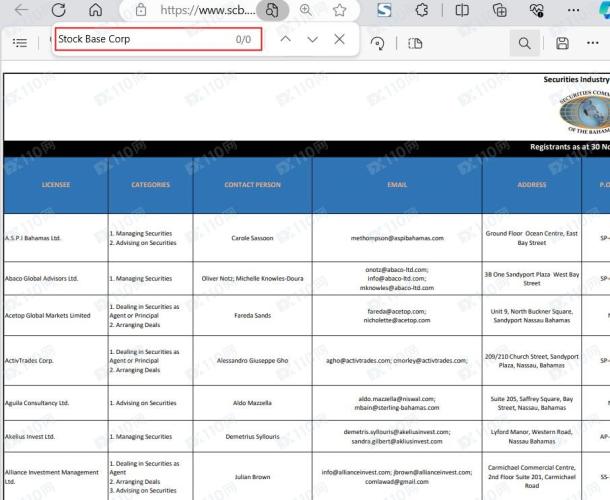Go to browser home page
The height and width of the screenshot is (500, 610).
pyautogui.click(x=95, y=10)
